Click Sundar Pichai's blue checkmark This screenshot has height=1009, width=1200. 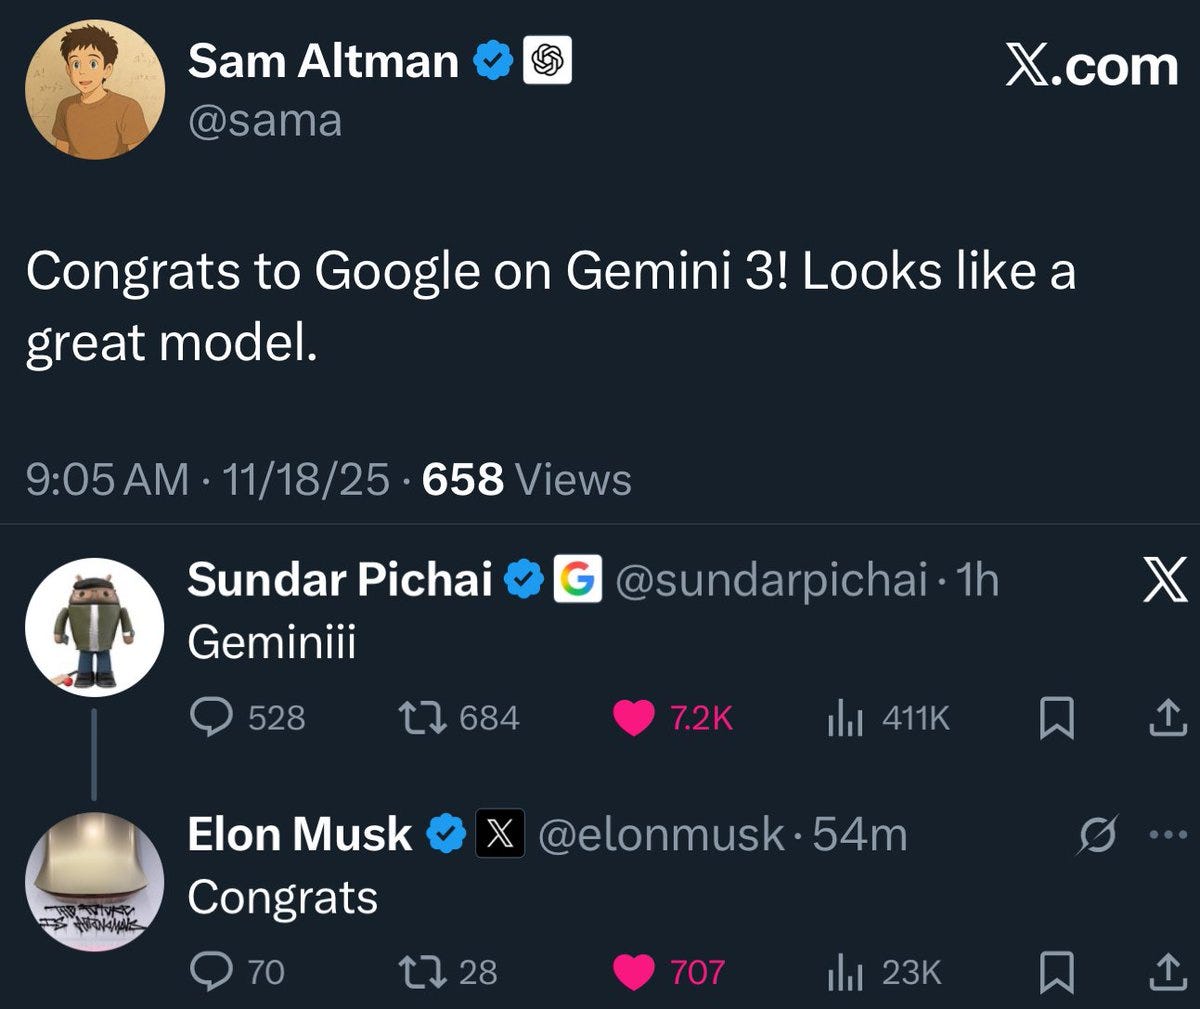point(524,577)
